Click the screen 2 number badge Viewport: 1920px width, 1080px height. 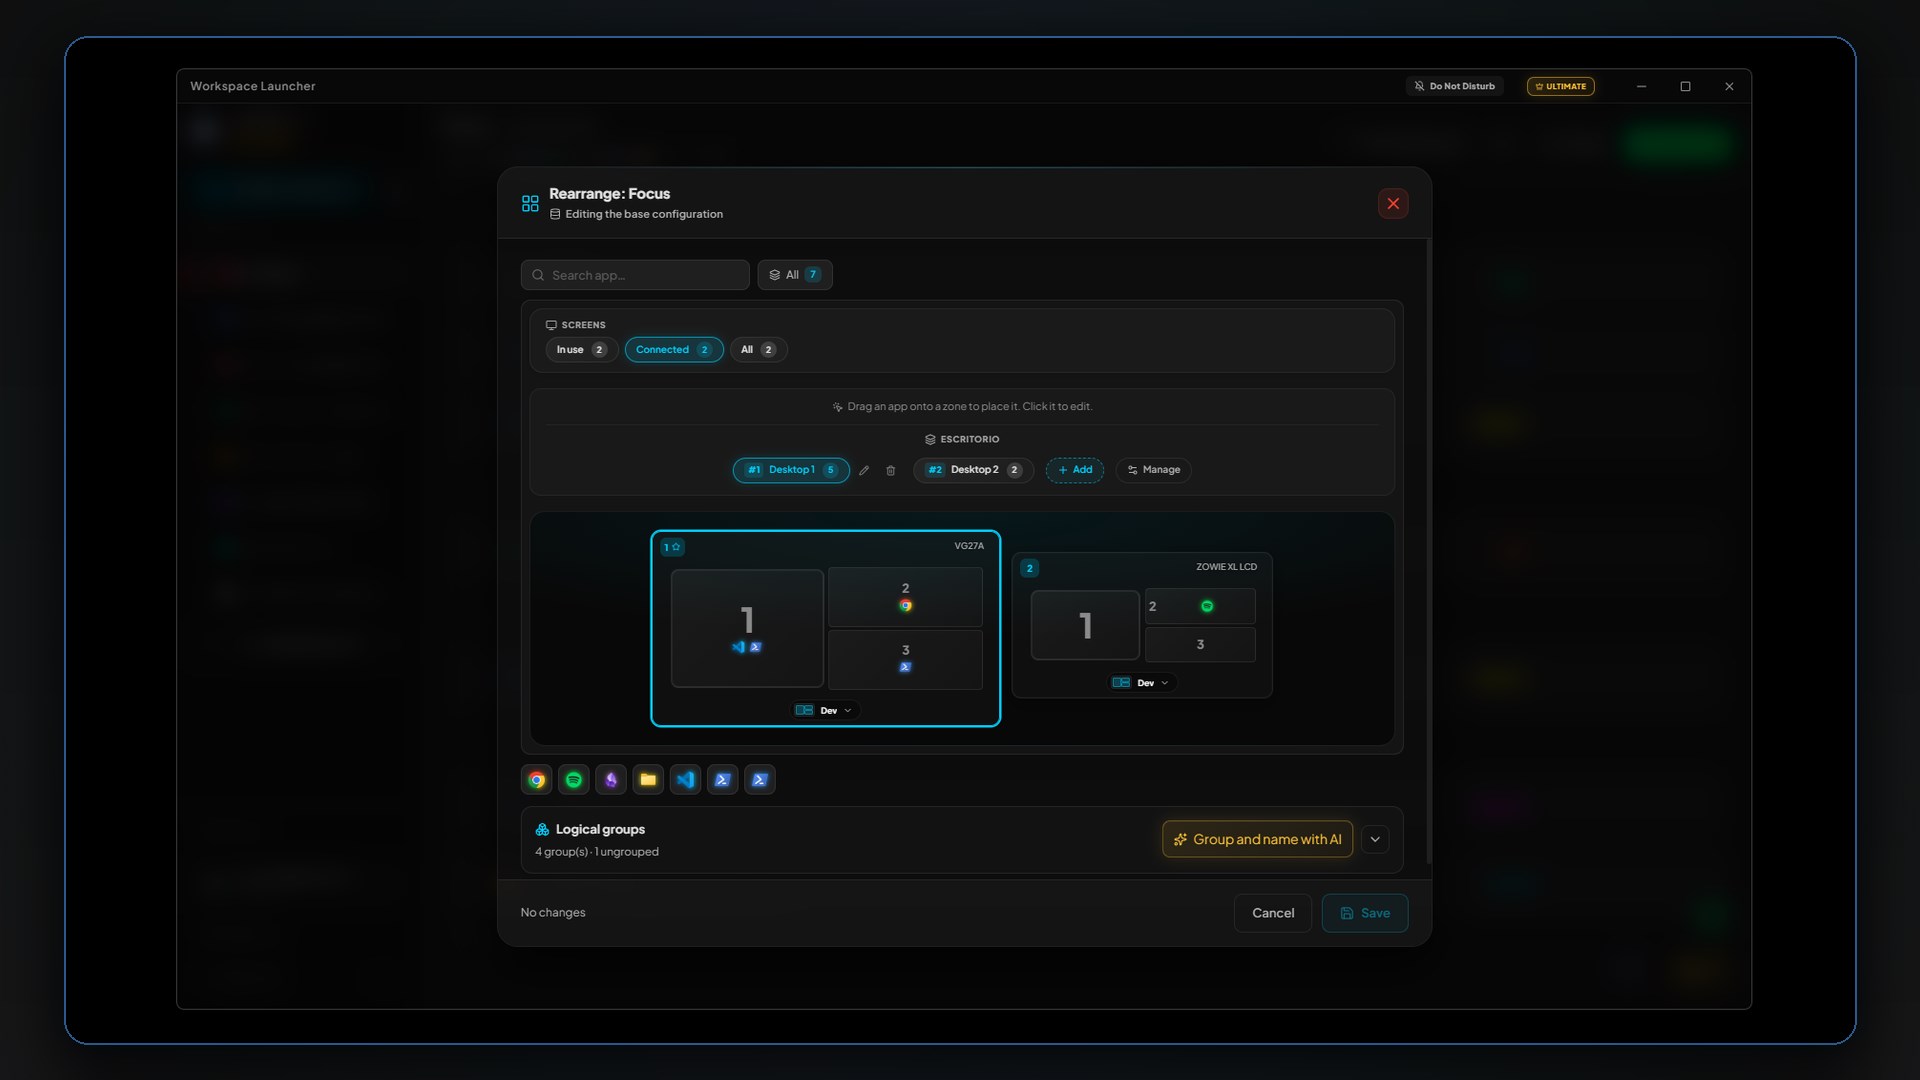tap(1029, 568)
